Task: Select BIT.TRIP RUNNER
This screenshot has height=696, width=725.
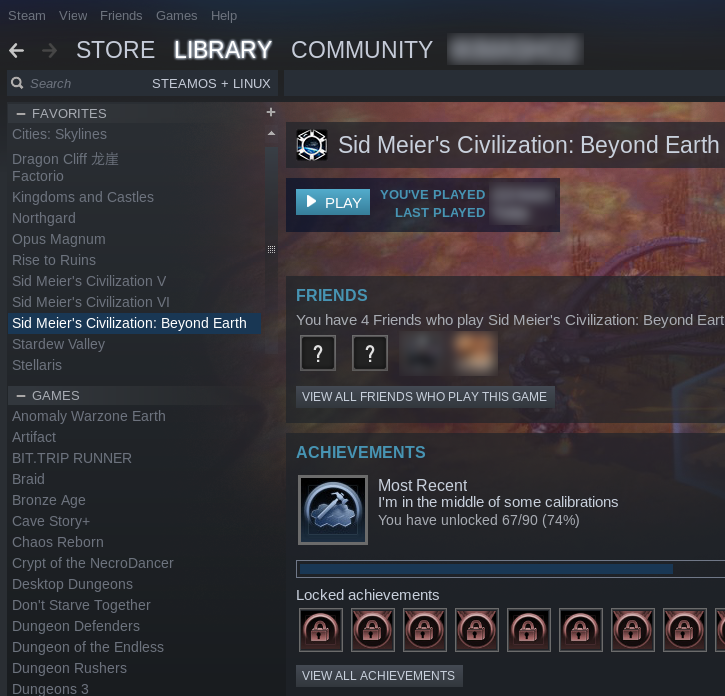Action: pyautogui.click(x=72, y=458)
